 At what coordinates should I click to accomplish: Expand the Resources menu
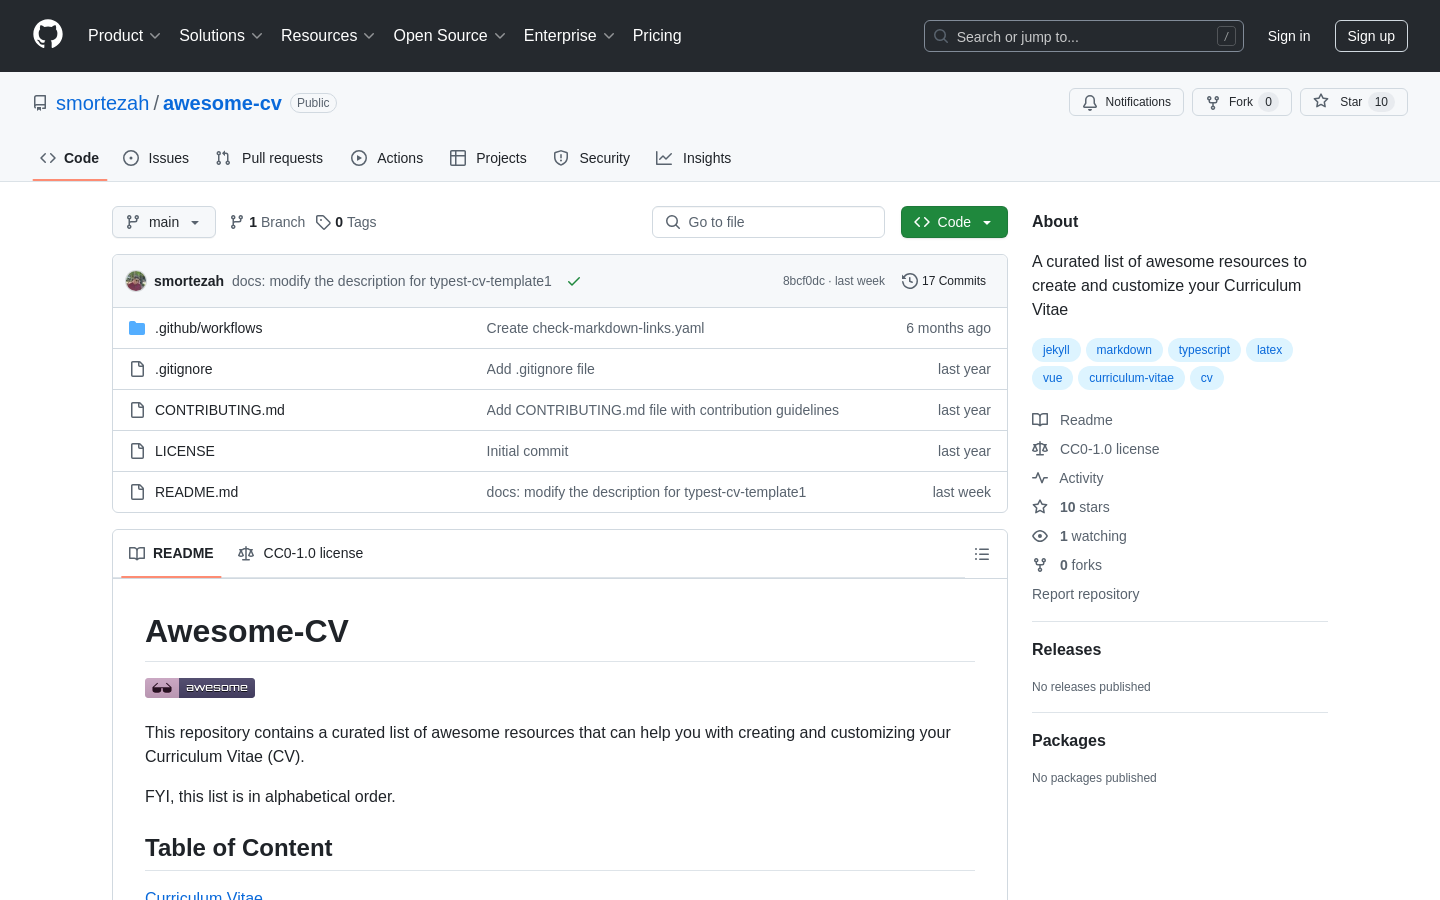(328, 36)
